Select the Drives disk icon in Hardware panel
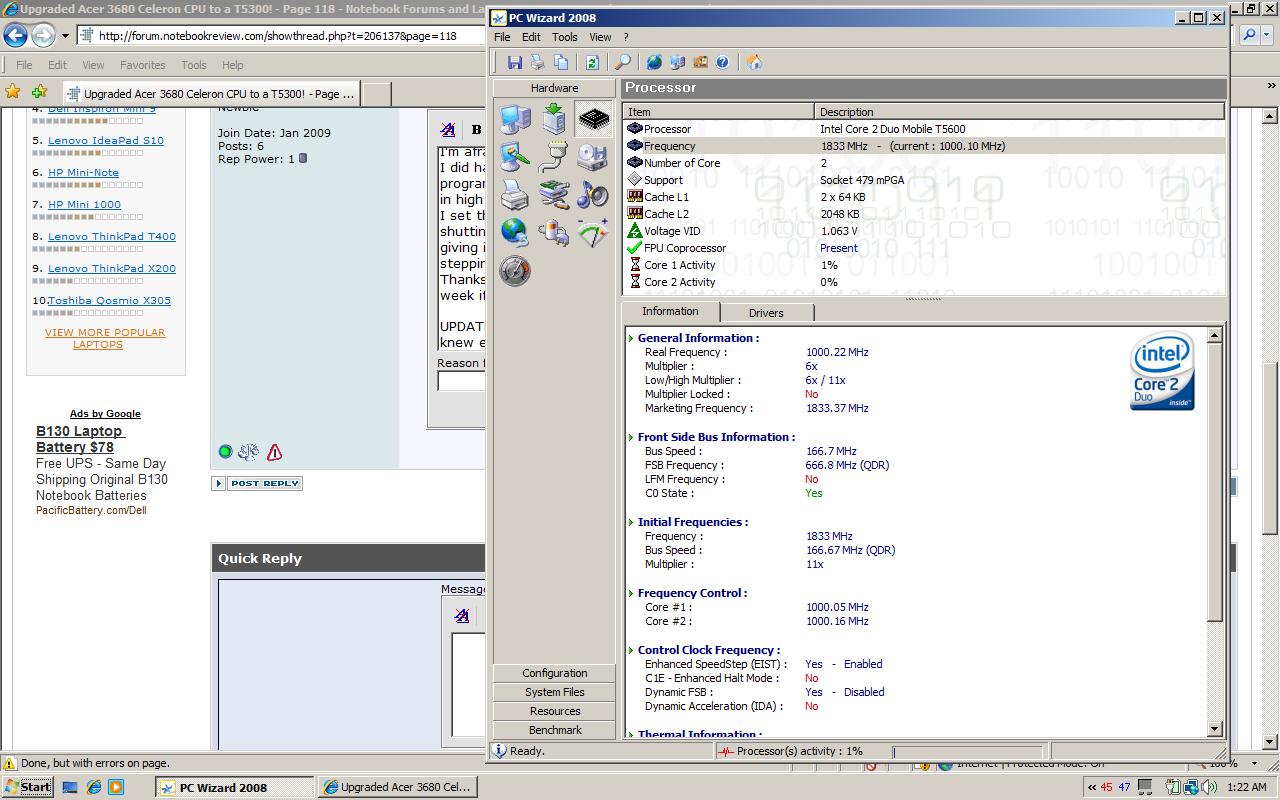This screenshot has height=800, width=1280. (593, 158)
